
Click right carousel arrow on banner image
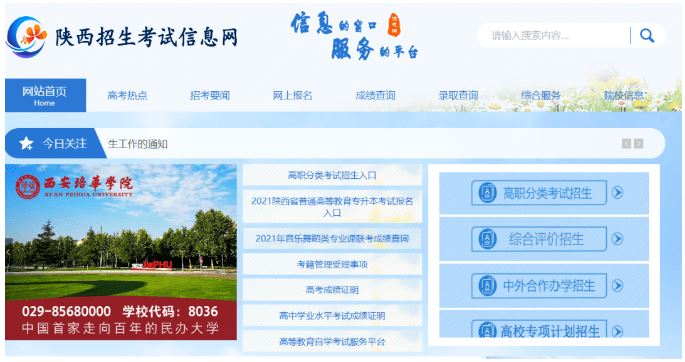point(232,252)
